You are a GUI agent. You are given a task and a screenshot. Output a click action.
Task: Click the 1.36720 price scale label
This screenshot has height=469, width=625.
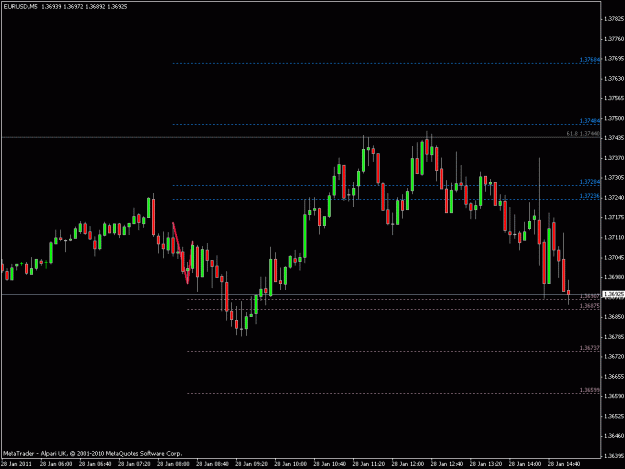[614, 356]
